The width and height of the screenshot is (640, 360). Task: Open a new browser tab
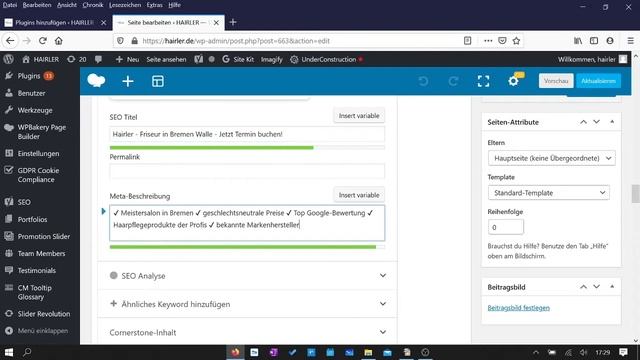coord(233,22)
